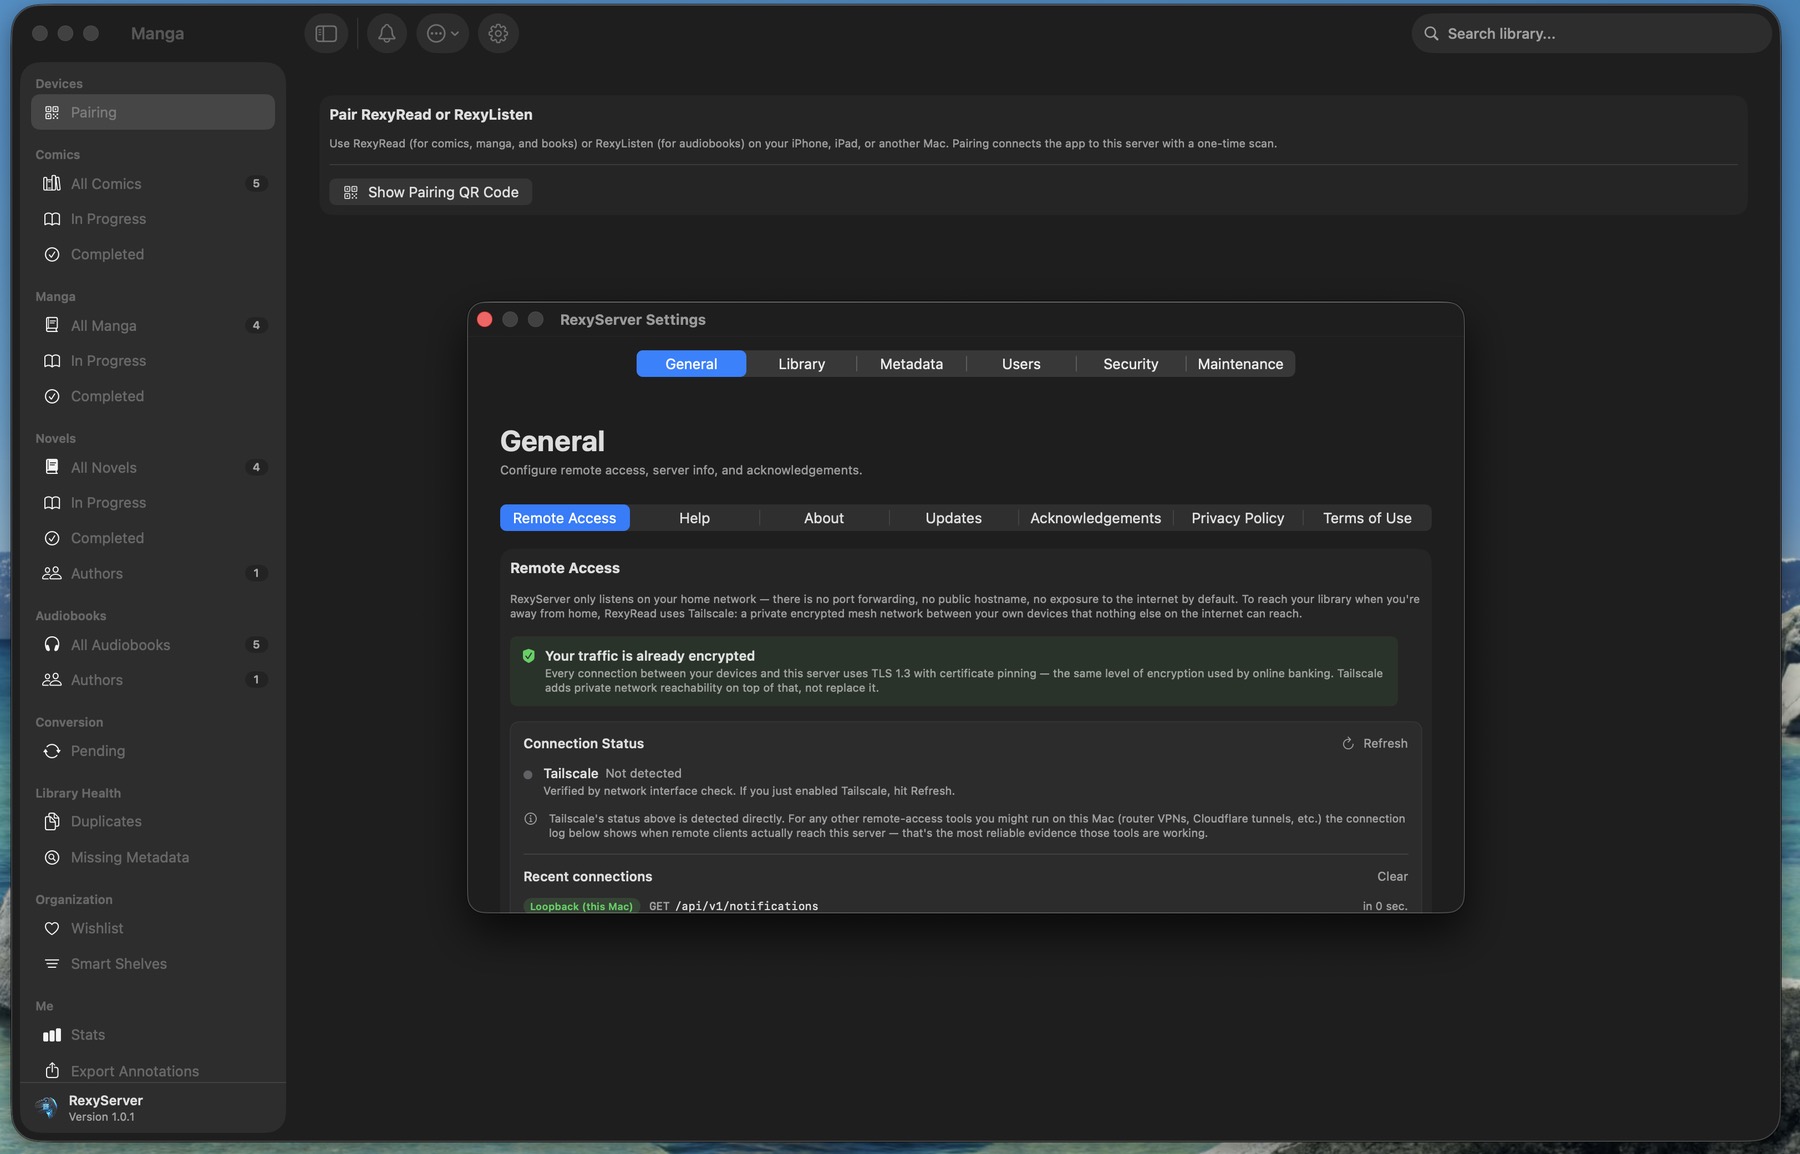The width and height of the screenshot is (1800, 1154).
Task: Switch to the Security settings tab
Action: [1131, 364]
